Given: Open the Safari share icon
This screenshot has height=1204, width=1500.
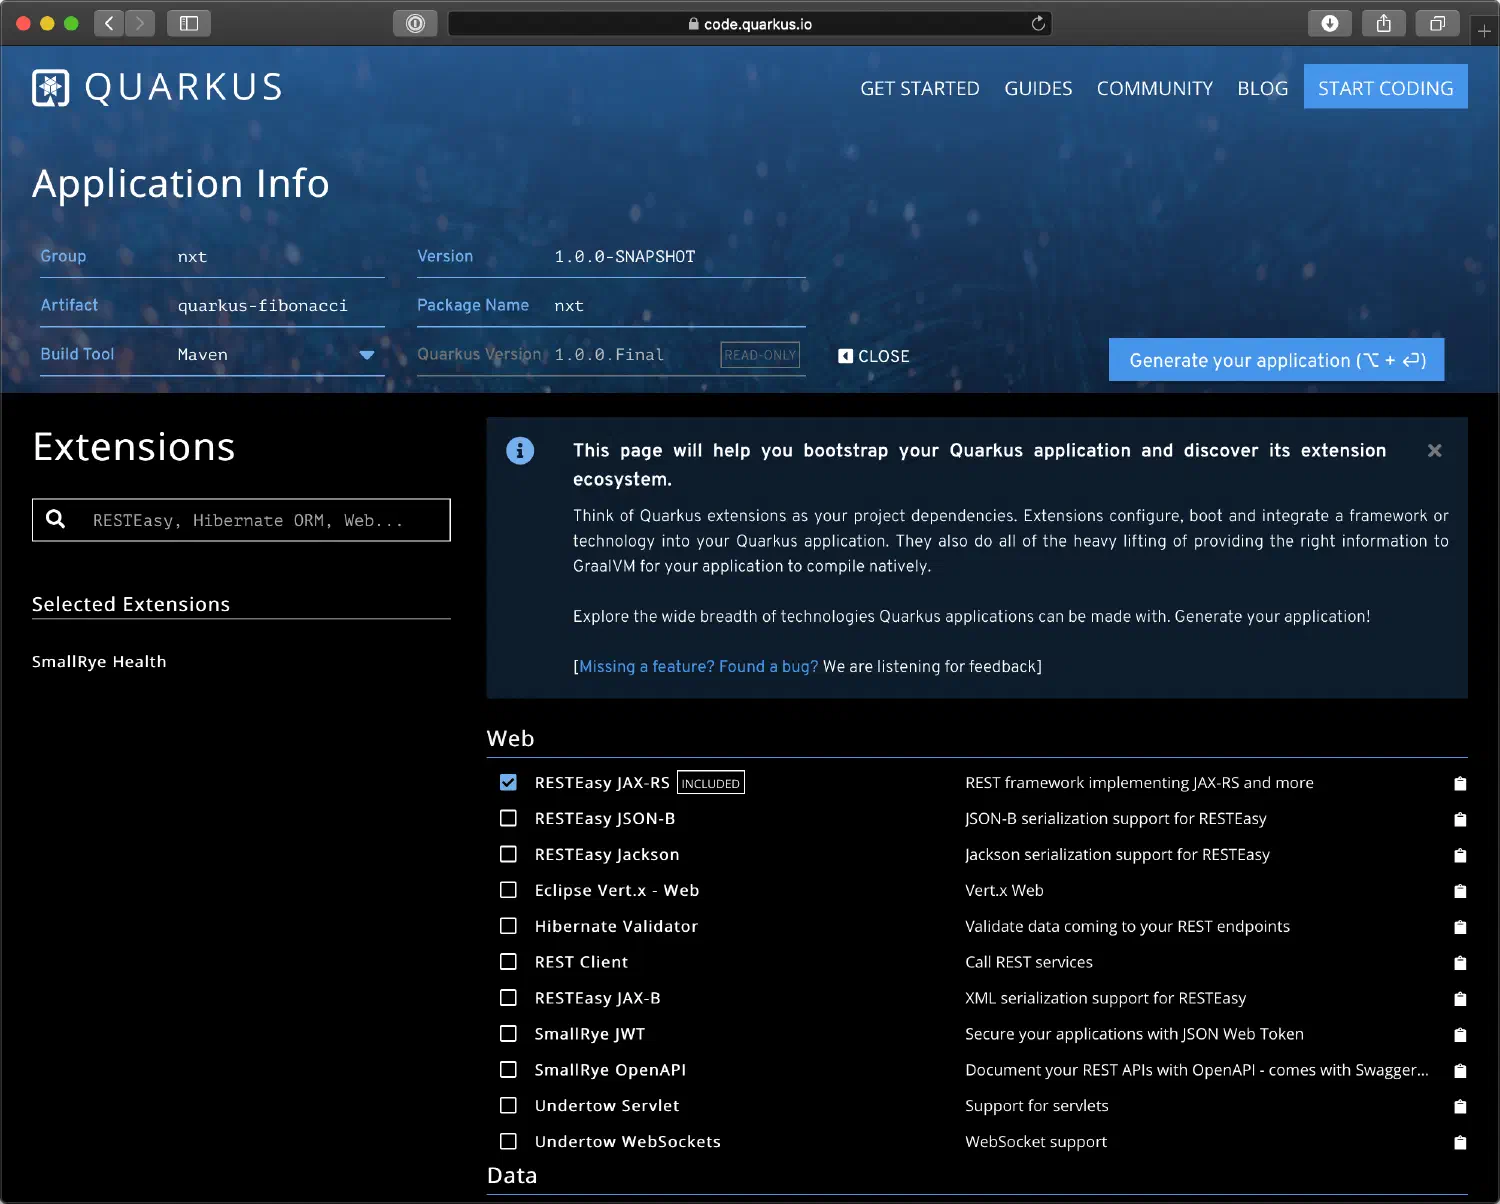Looking at the screenshot, I should 1383,23.
